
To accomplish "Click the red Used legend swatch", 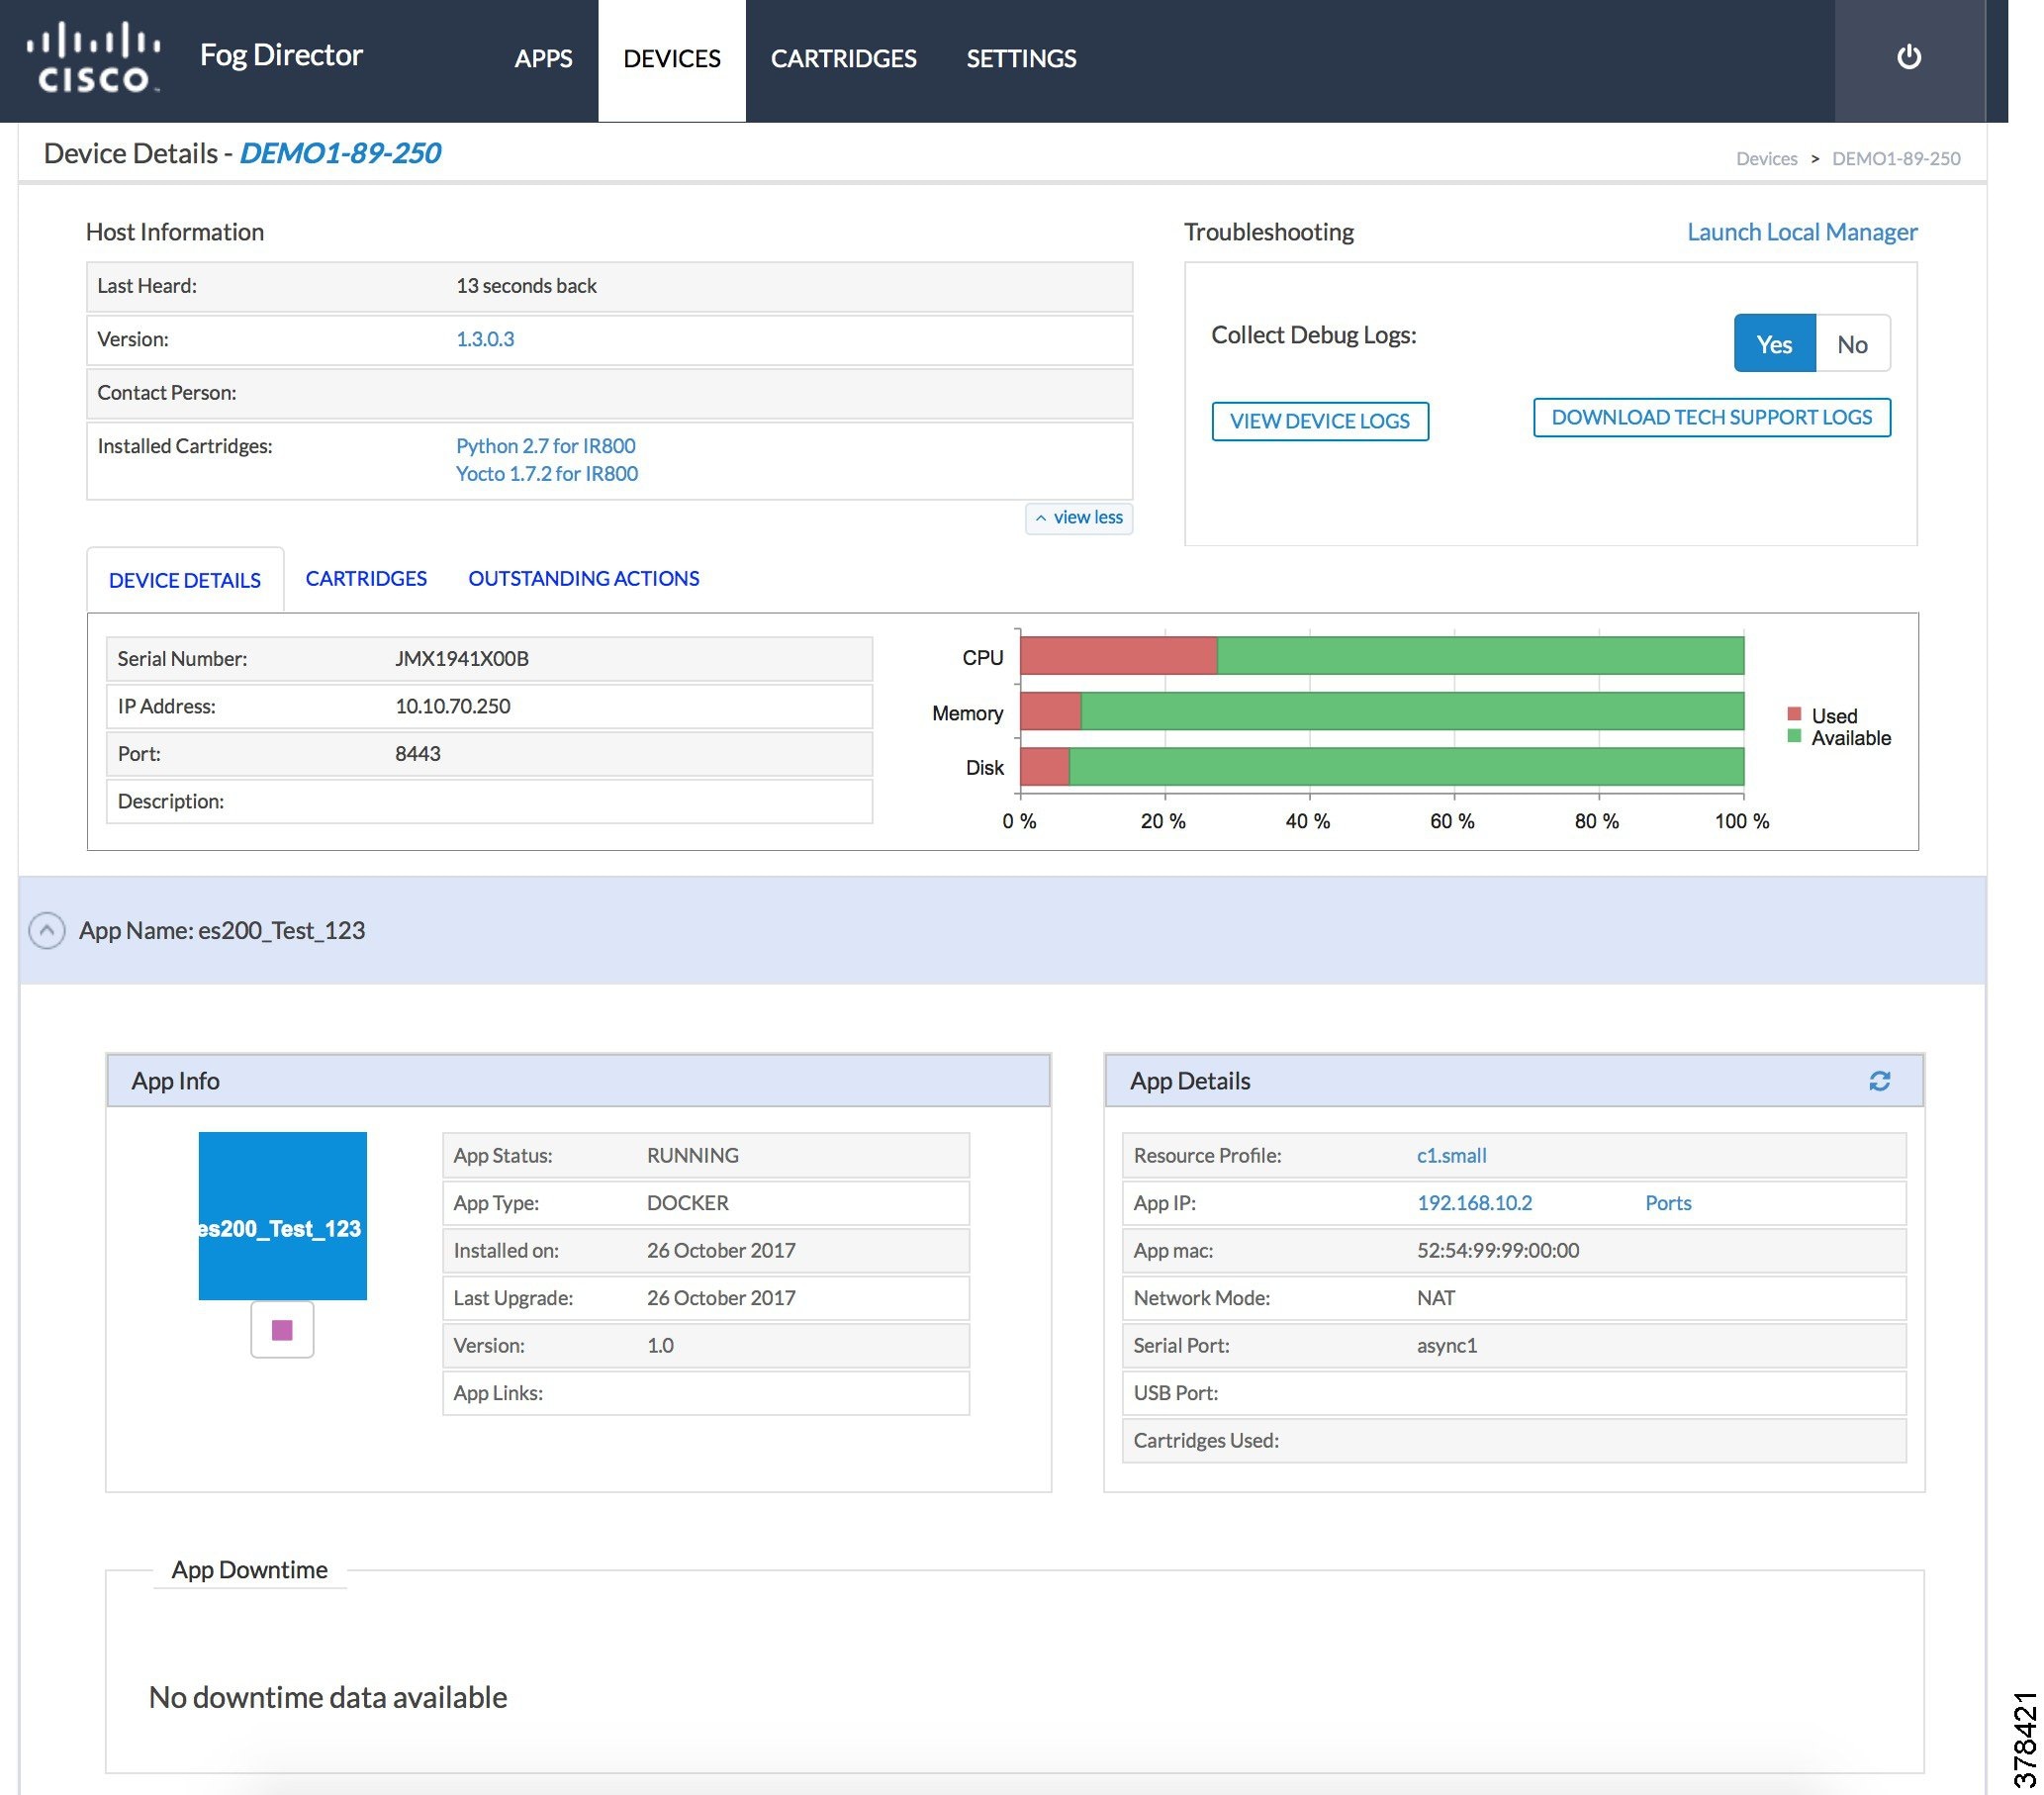I will coord(1793,714).
